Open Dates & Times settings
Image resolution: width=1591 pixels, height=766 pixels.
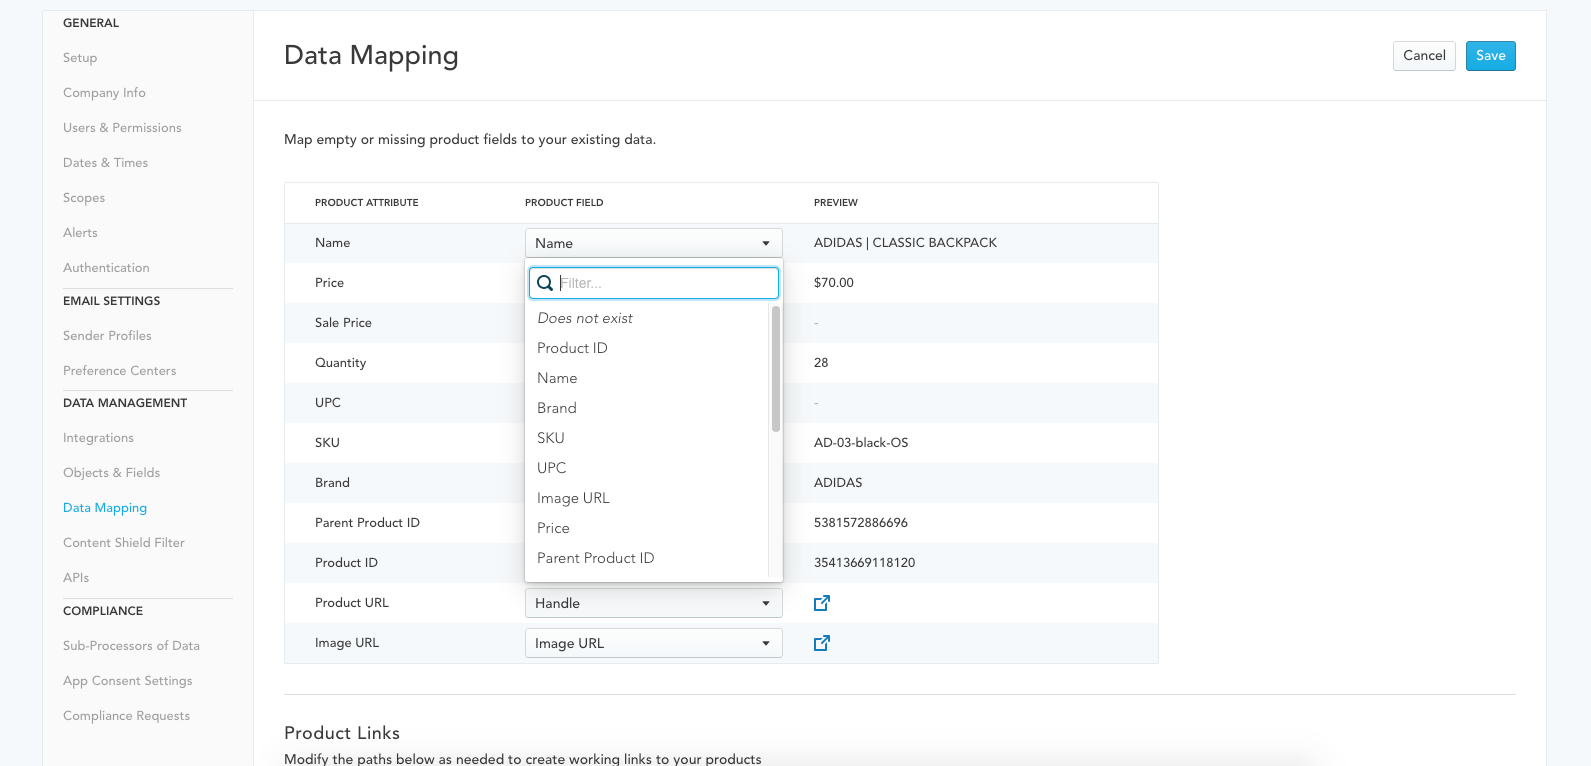pyautogui.click(x=105, y=163)
